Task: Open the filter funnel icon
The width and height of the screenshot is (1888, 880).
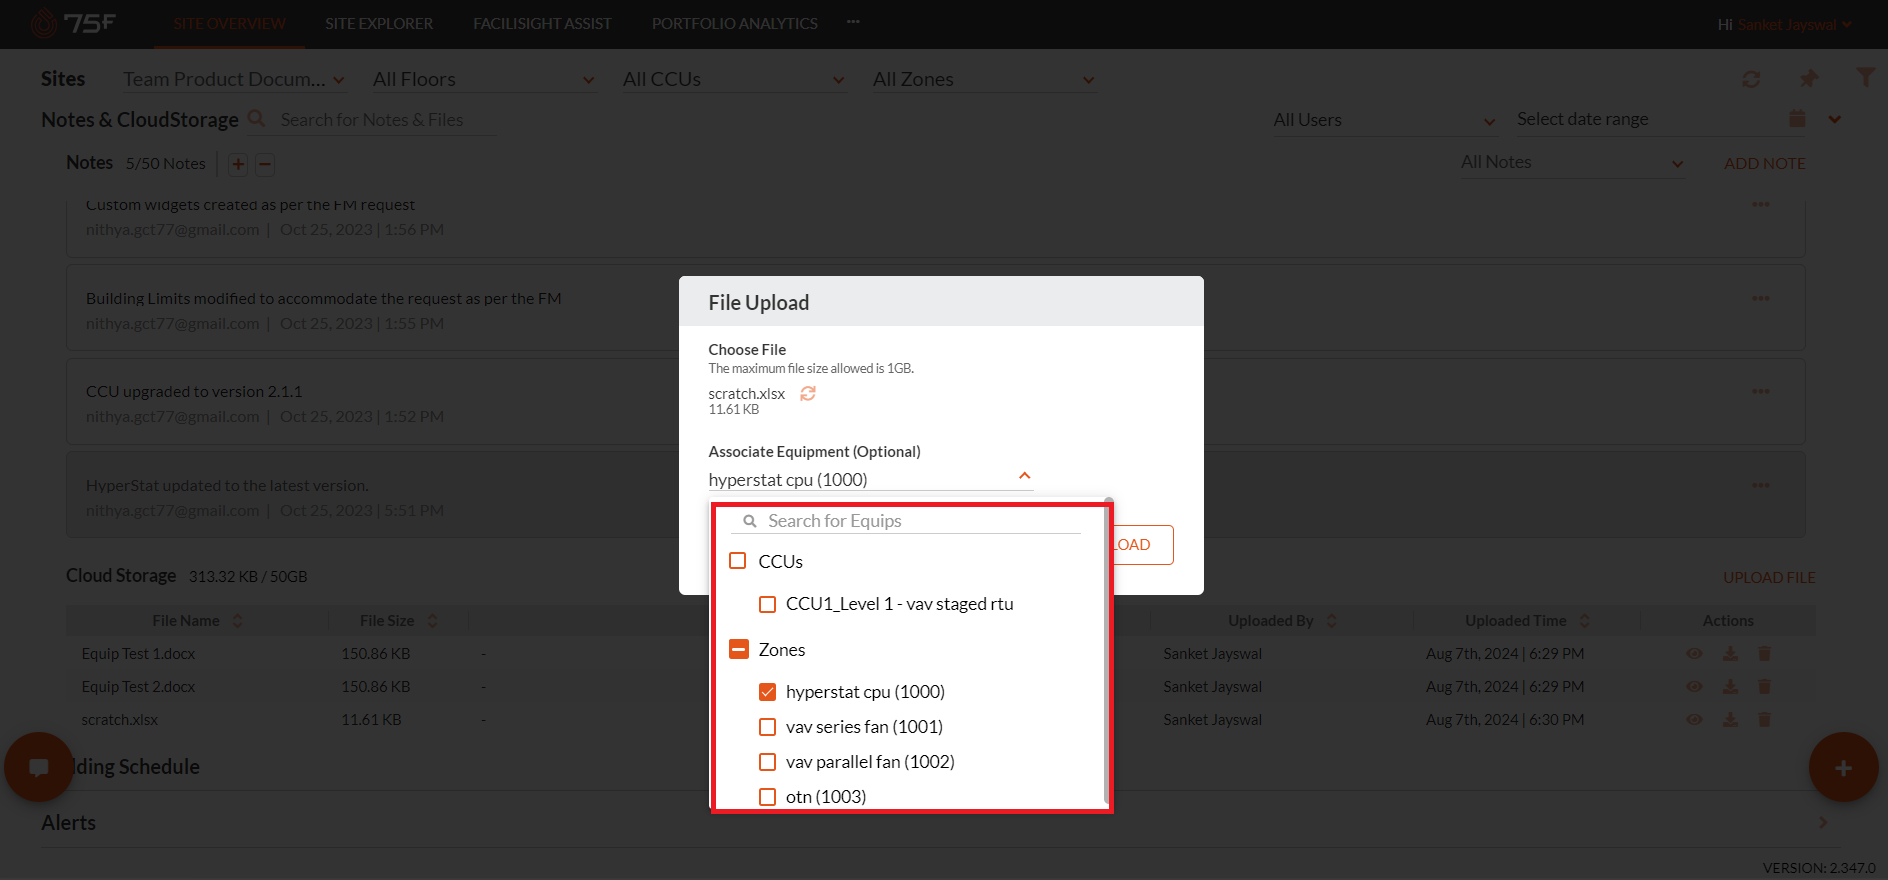Action: click(x=1865, y=77)
